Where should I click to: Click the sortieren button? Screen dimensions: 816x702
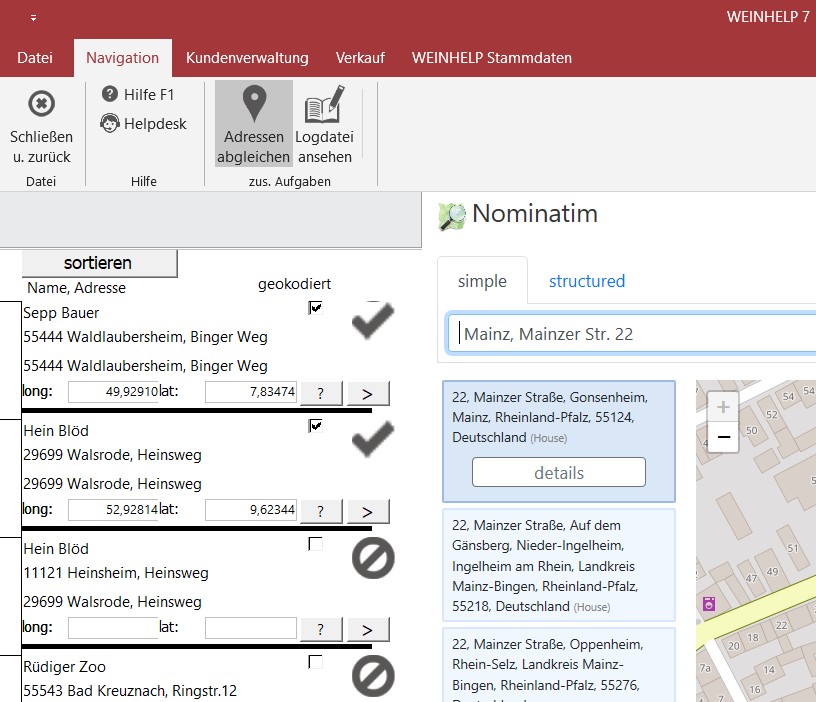click(x=98, y=263)
